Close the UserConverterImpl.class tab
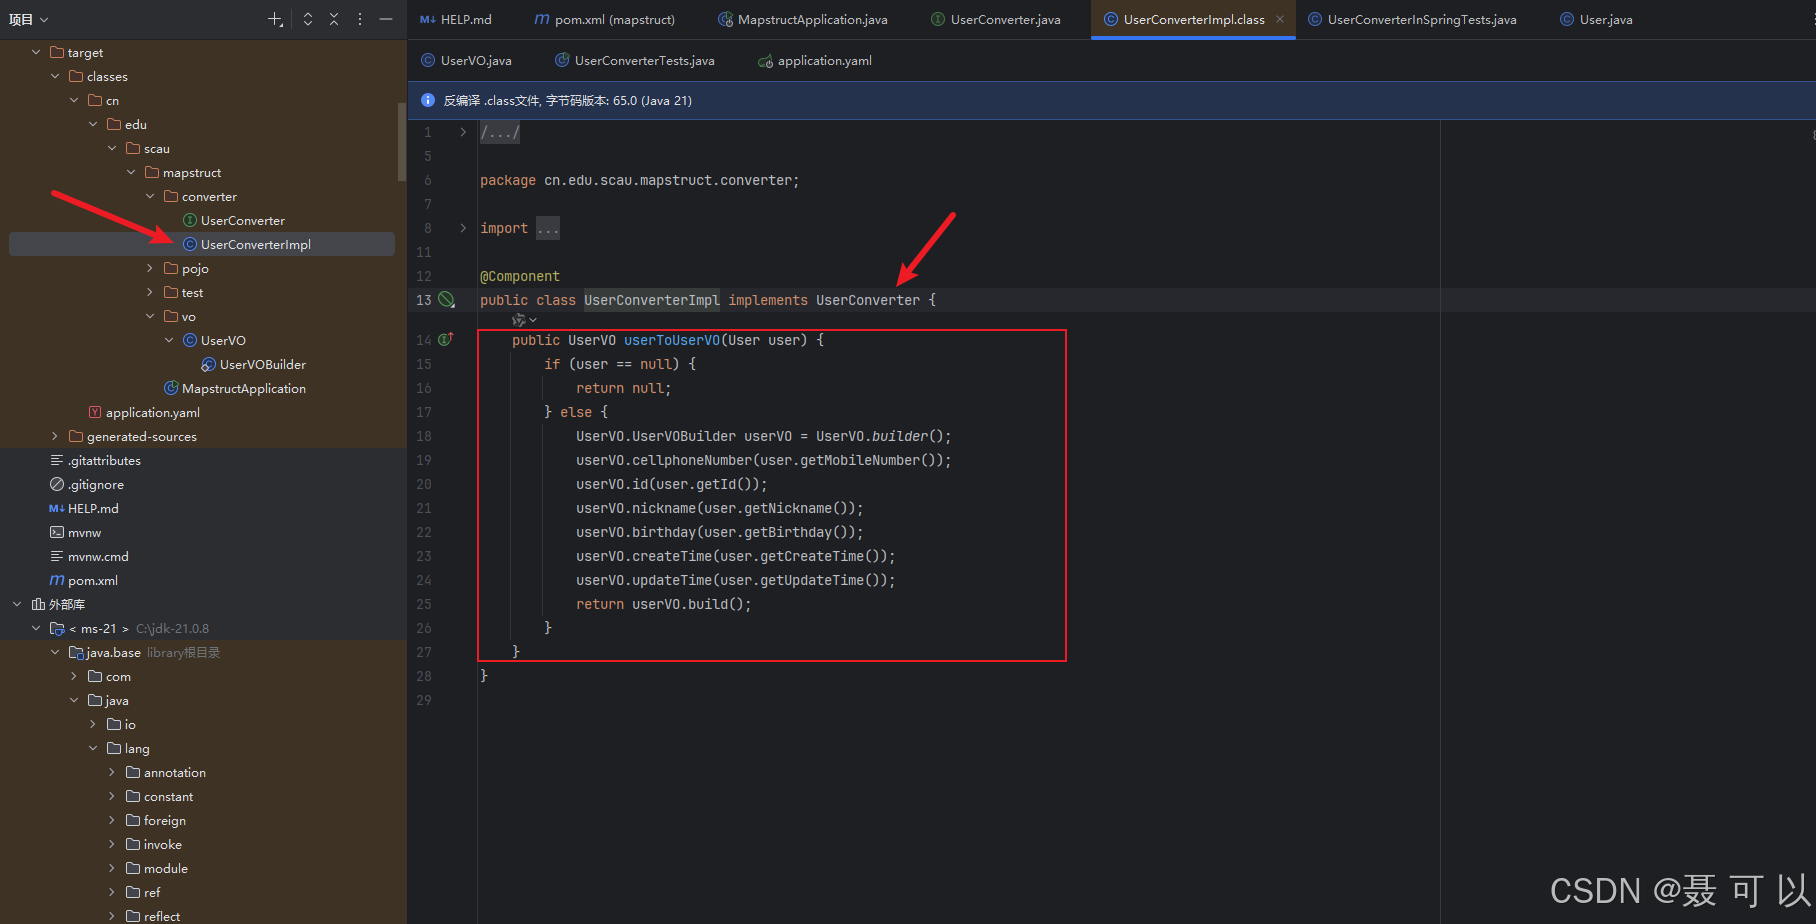 [x=1279, y=19]
